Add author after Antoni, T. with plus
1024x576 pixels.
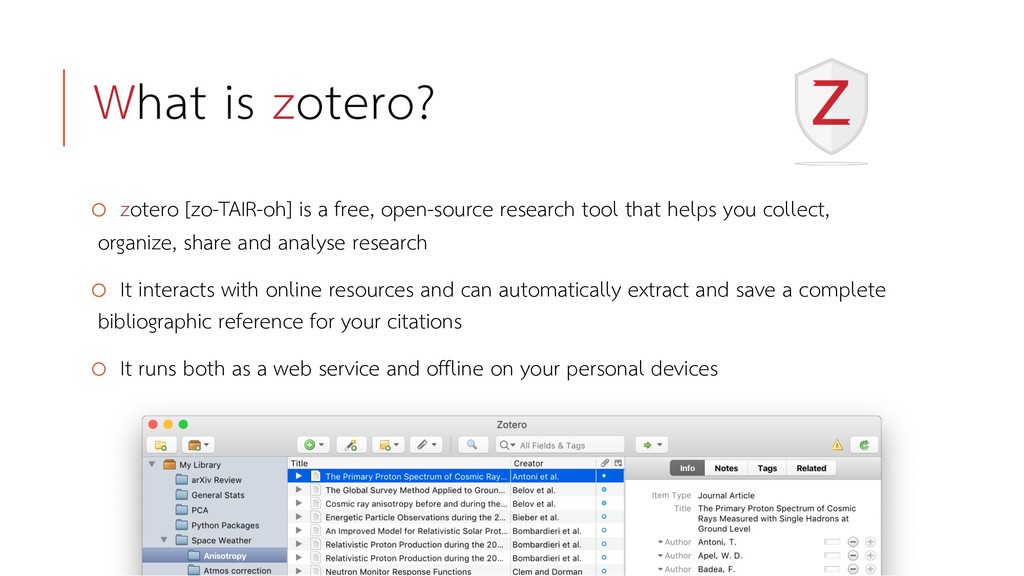tap(870, 542)
